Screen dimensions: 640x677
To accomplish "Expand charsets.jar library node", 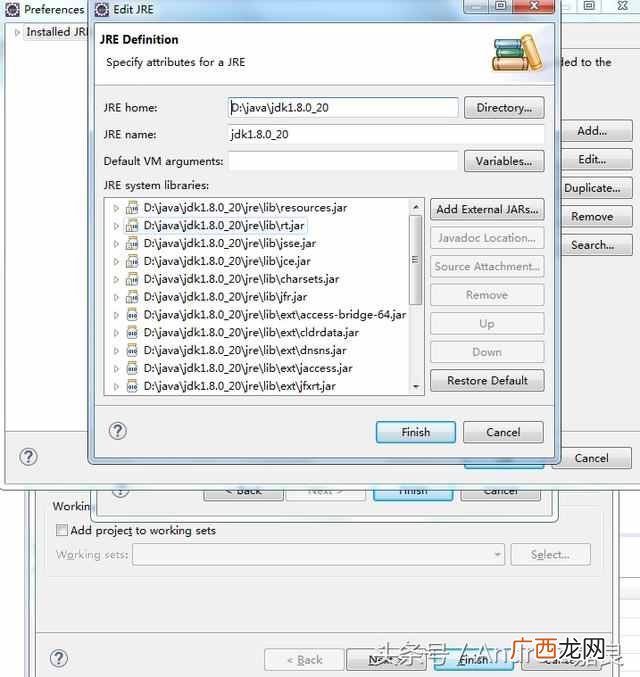I will (x=116, y=279).
